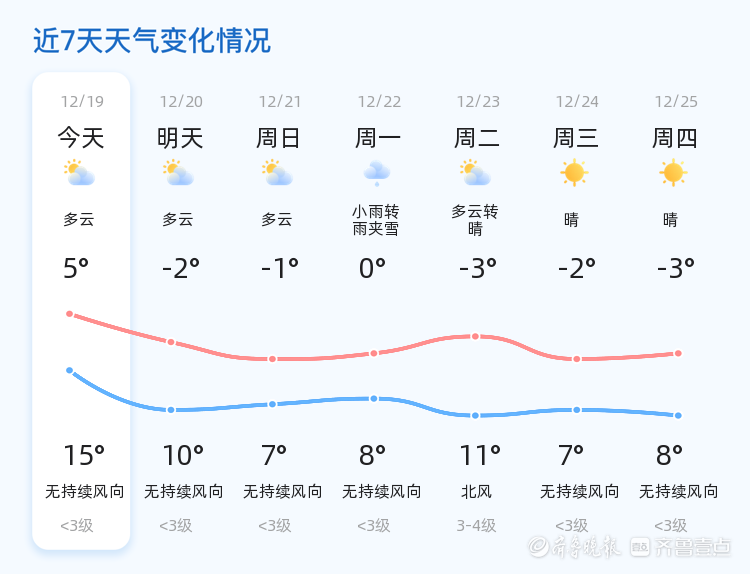The height and width of the screenshot is (574, 750).
Task: Click the sunny icon under 周三
Action: 574,173
